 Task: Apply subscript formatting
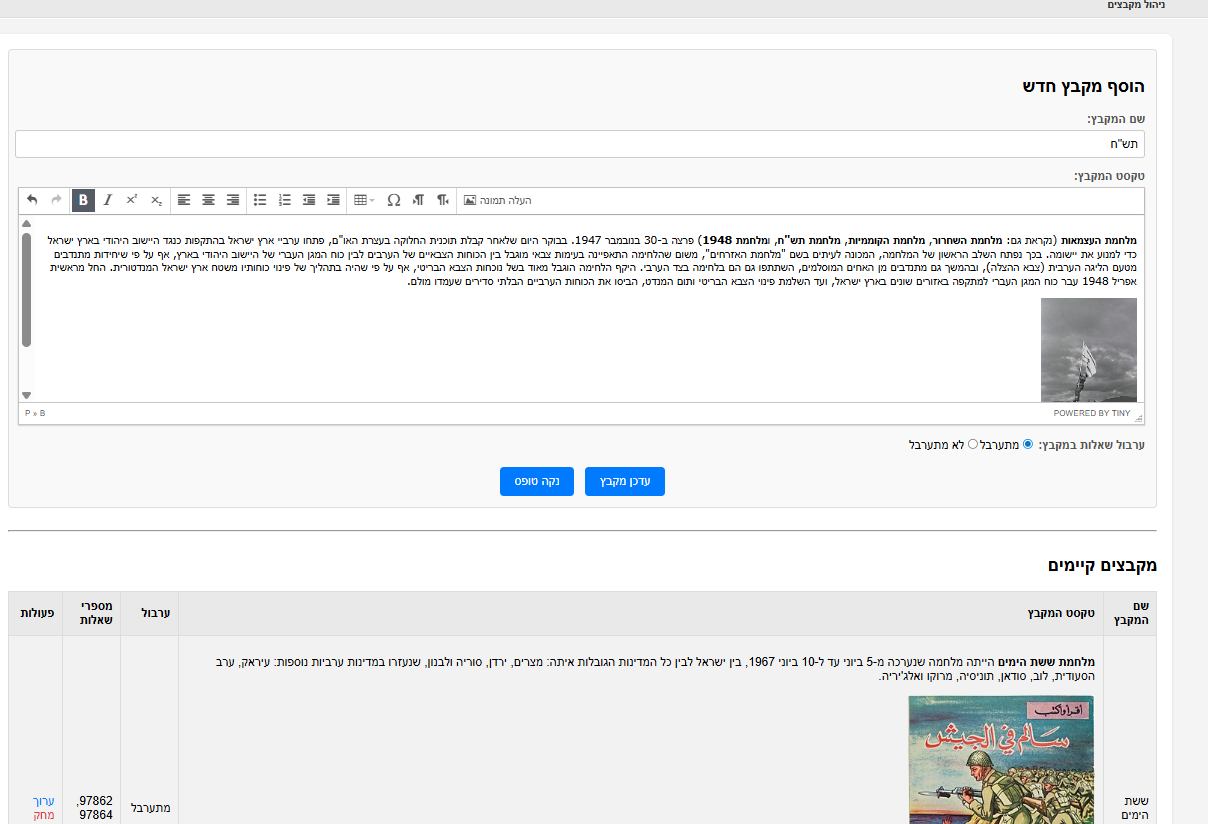pos(156,200)
